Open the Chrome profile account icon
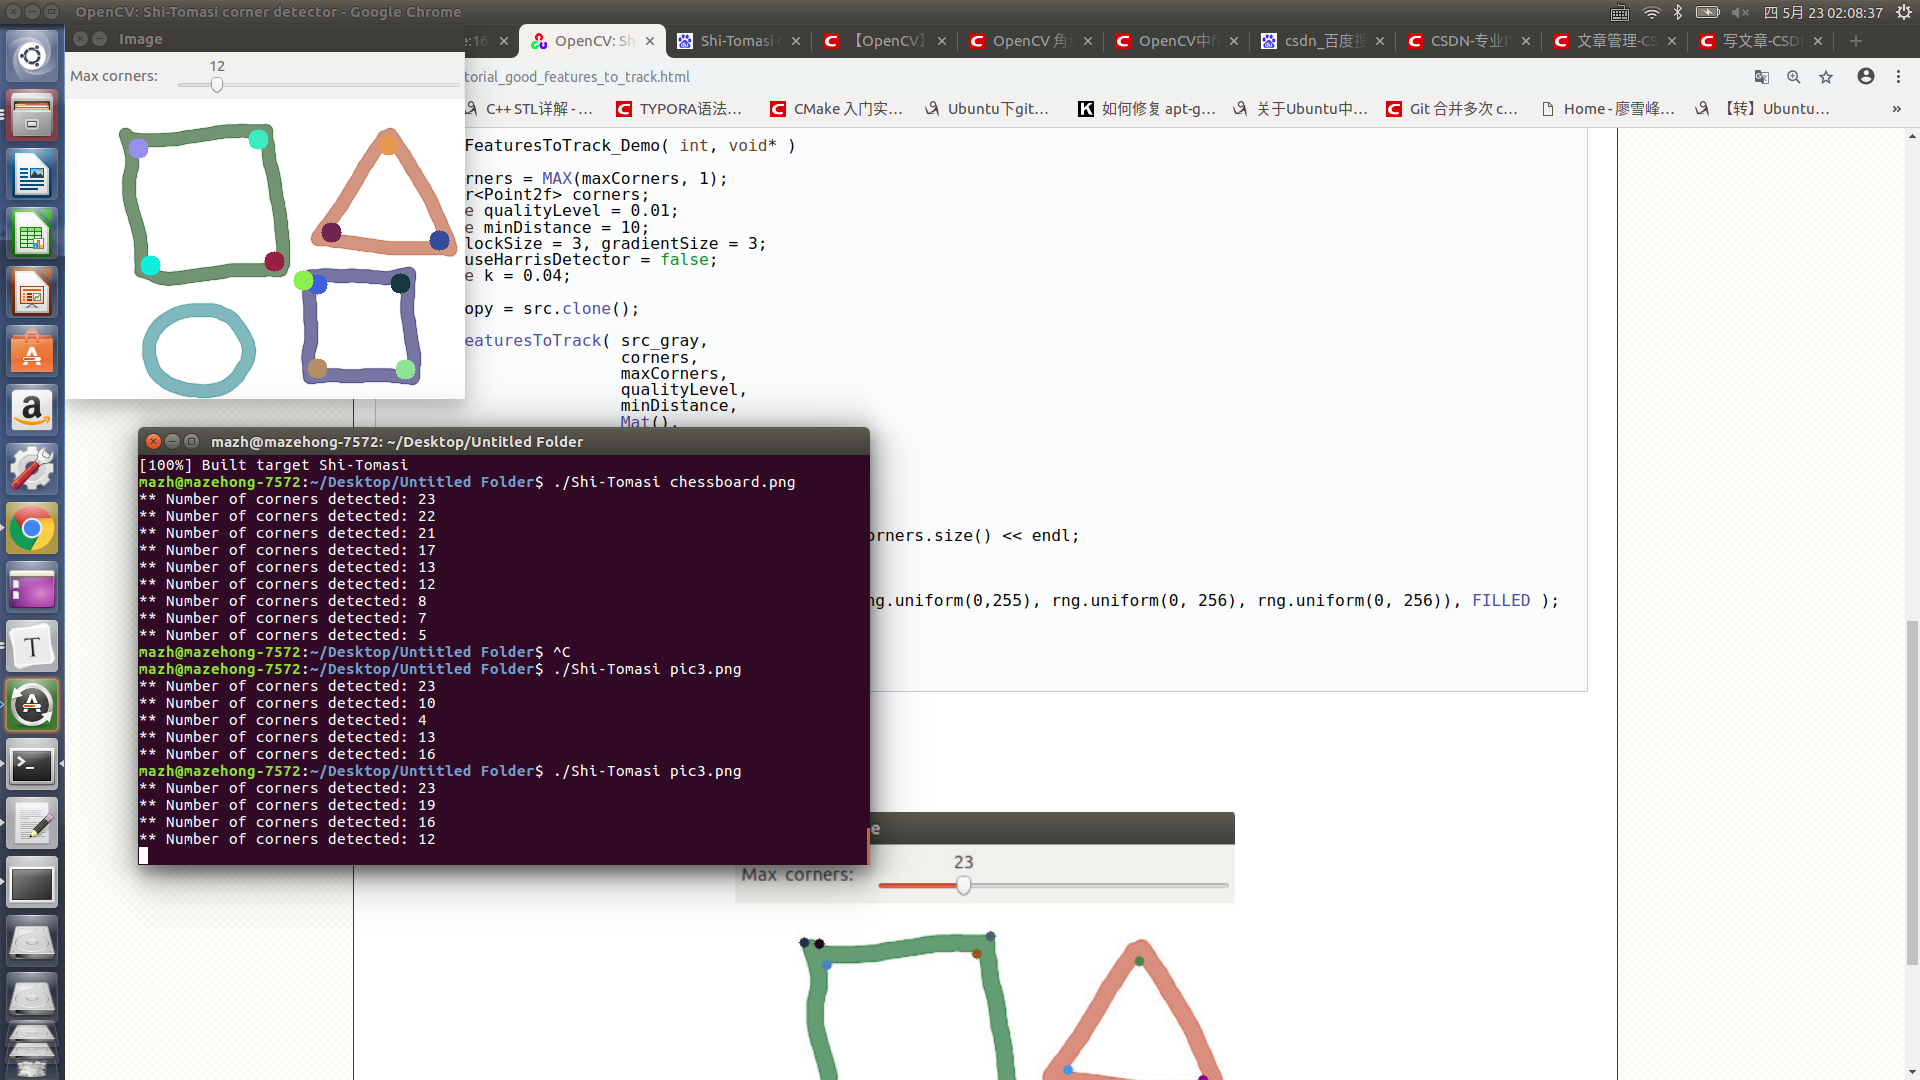 (1865, 77)
